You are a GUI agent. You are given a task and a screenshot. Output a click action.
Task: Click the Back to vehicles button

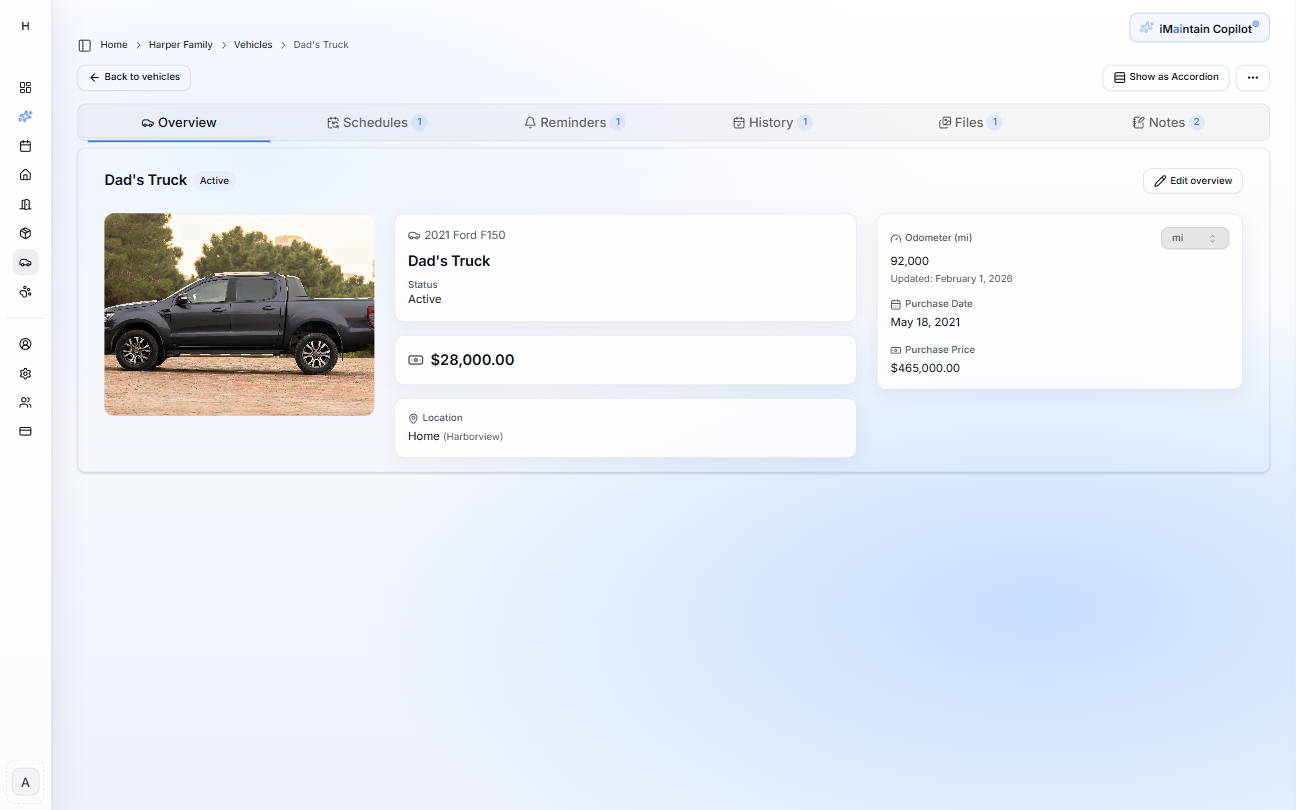point(133,77)
